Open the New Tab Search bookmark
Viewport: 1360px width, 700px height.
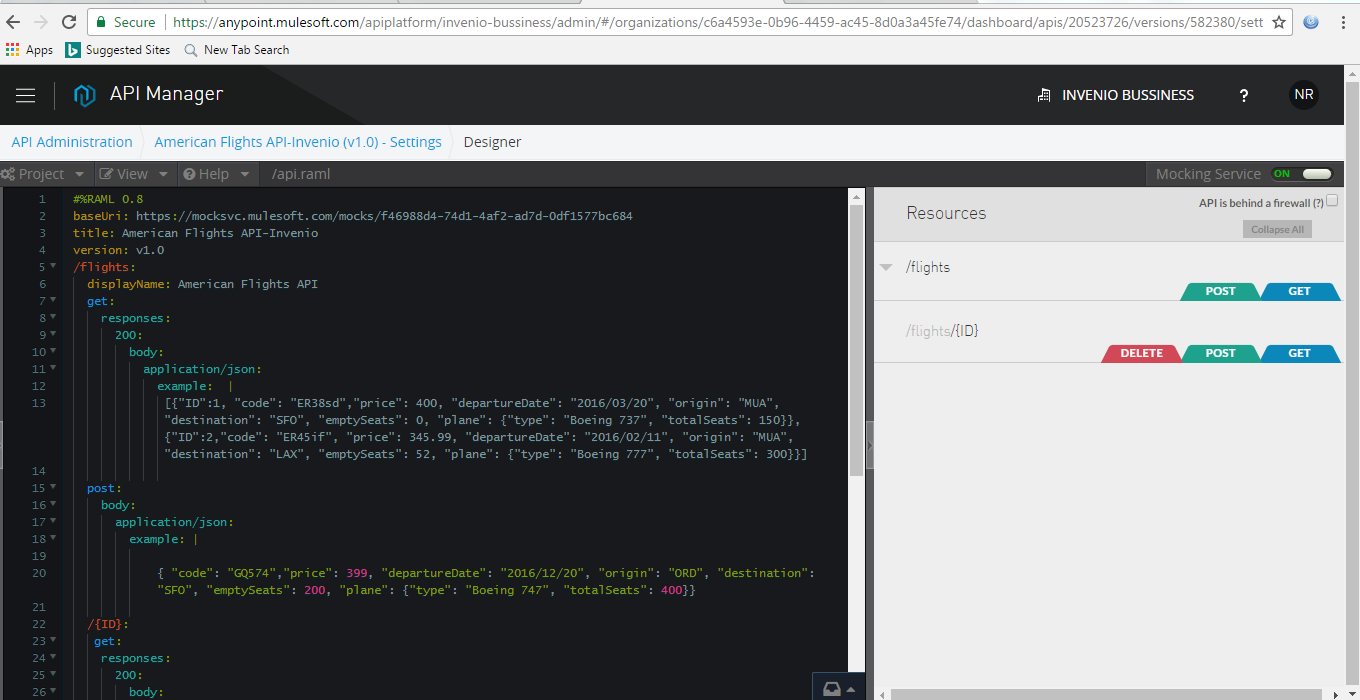tap(236, 50)
